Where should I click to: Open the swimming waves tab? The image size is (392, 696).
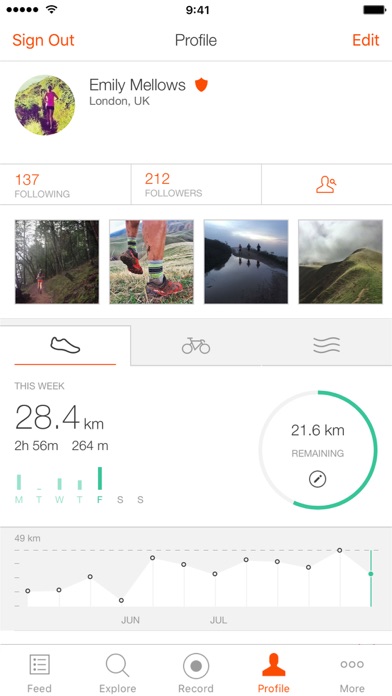[327, 345]
